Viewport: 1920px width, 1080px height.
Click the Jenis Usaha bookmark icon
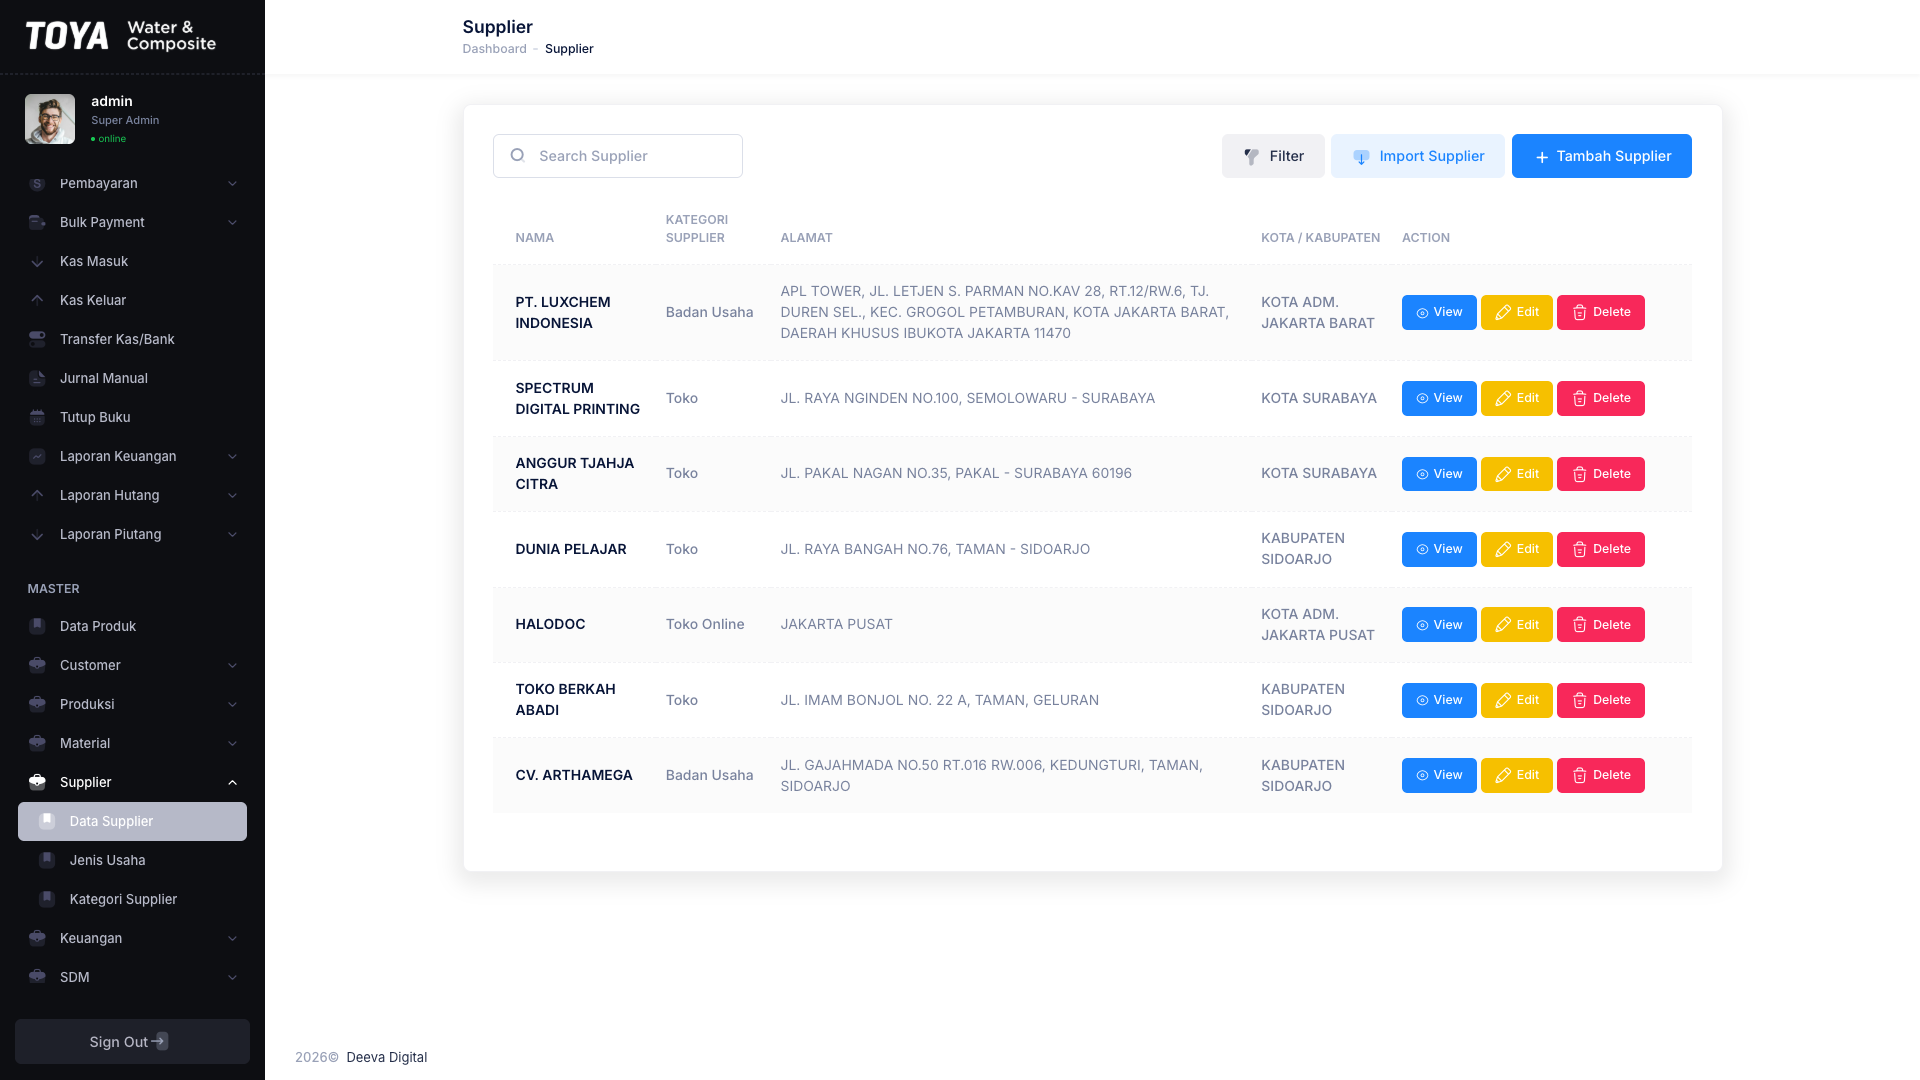pyautogui.click(x=47, y=860)
